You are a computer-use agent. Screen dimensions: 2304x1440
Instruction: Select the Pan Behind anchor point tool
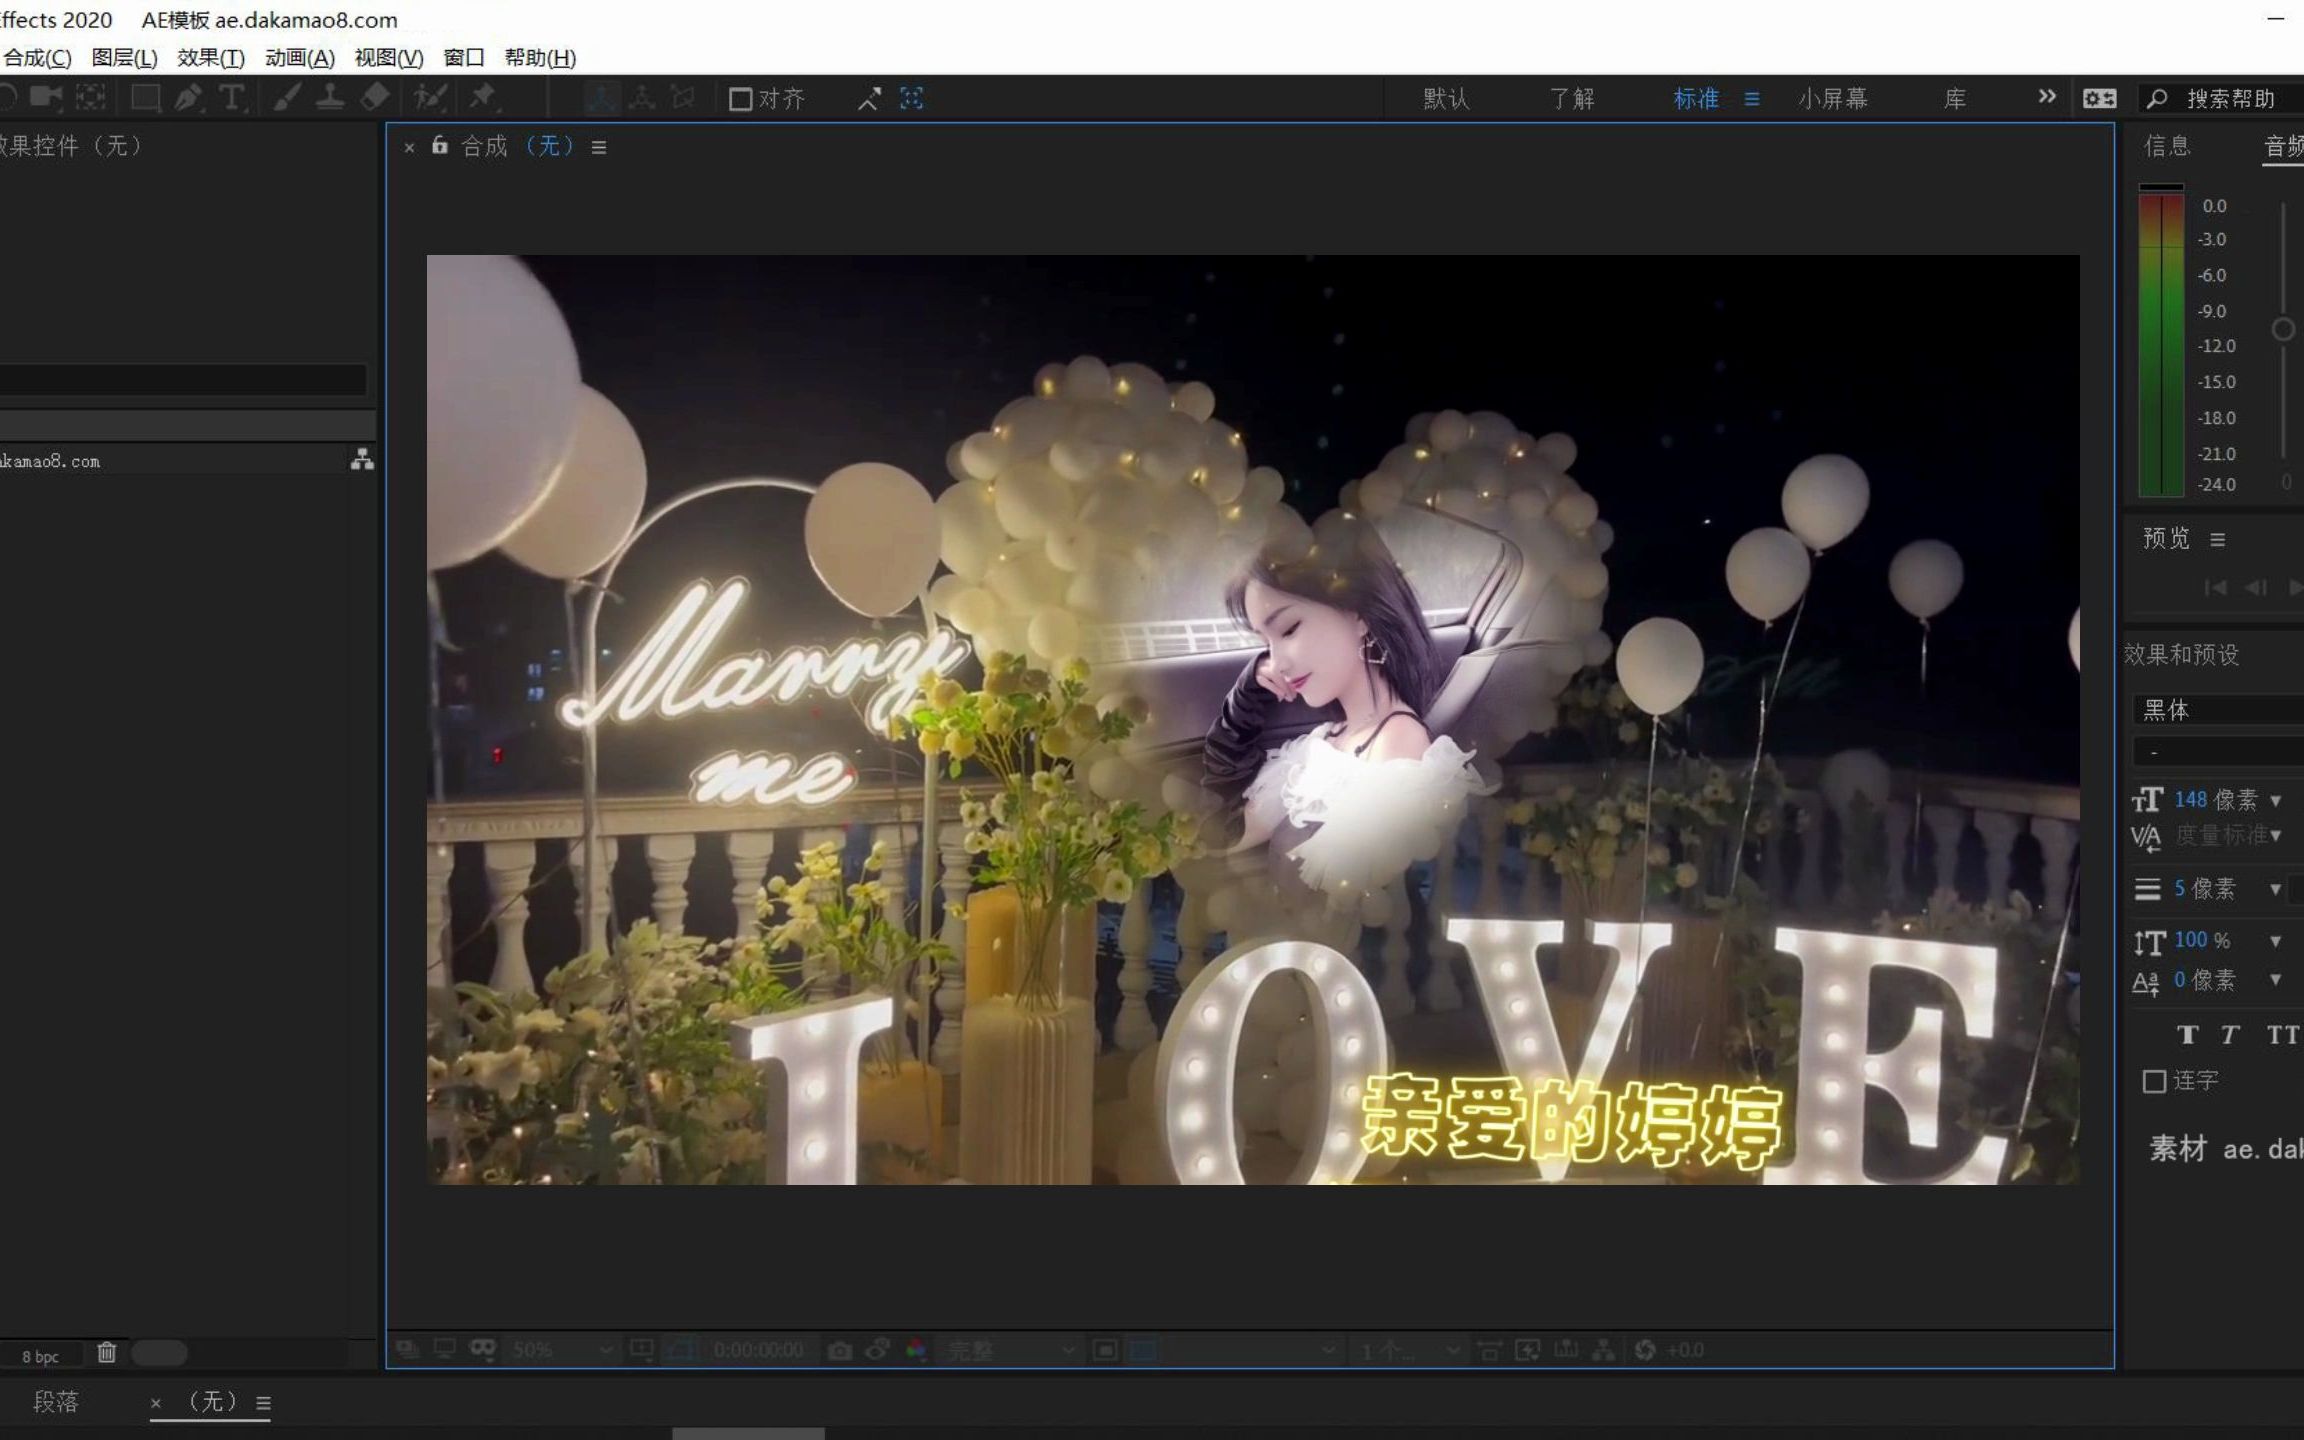coord(91,97)
